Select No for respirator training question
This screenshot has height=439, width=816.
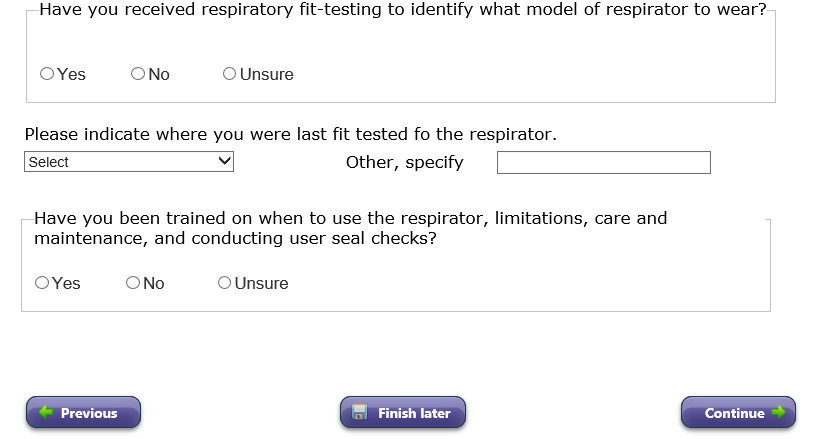point(133,283)
